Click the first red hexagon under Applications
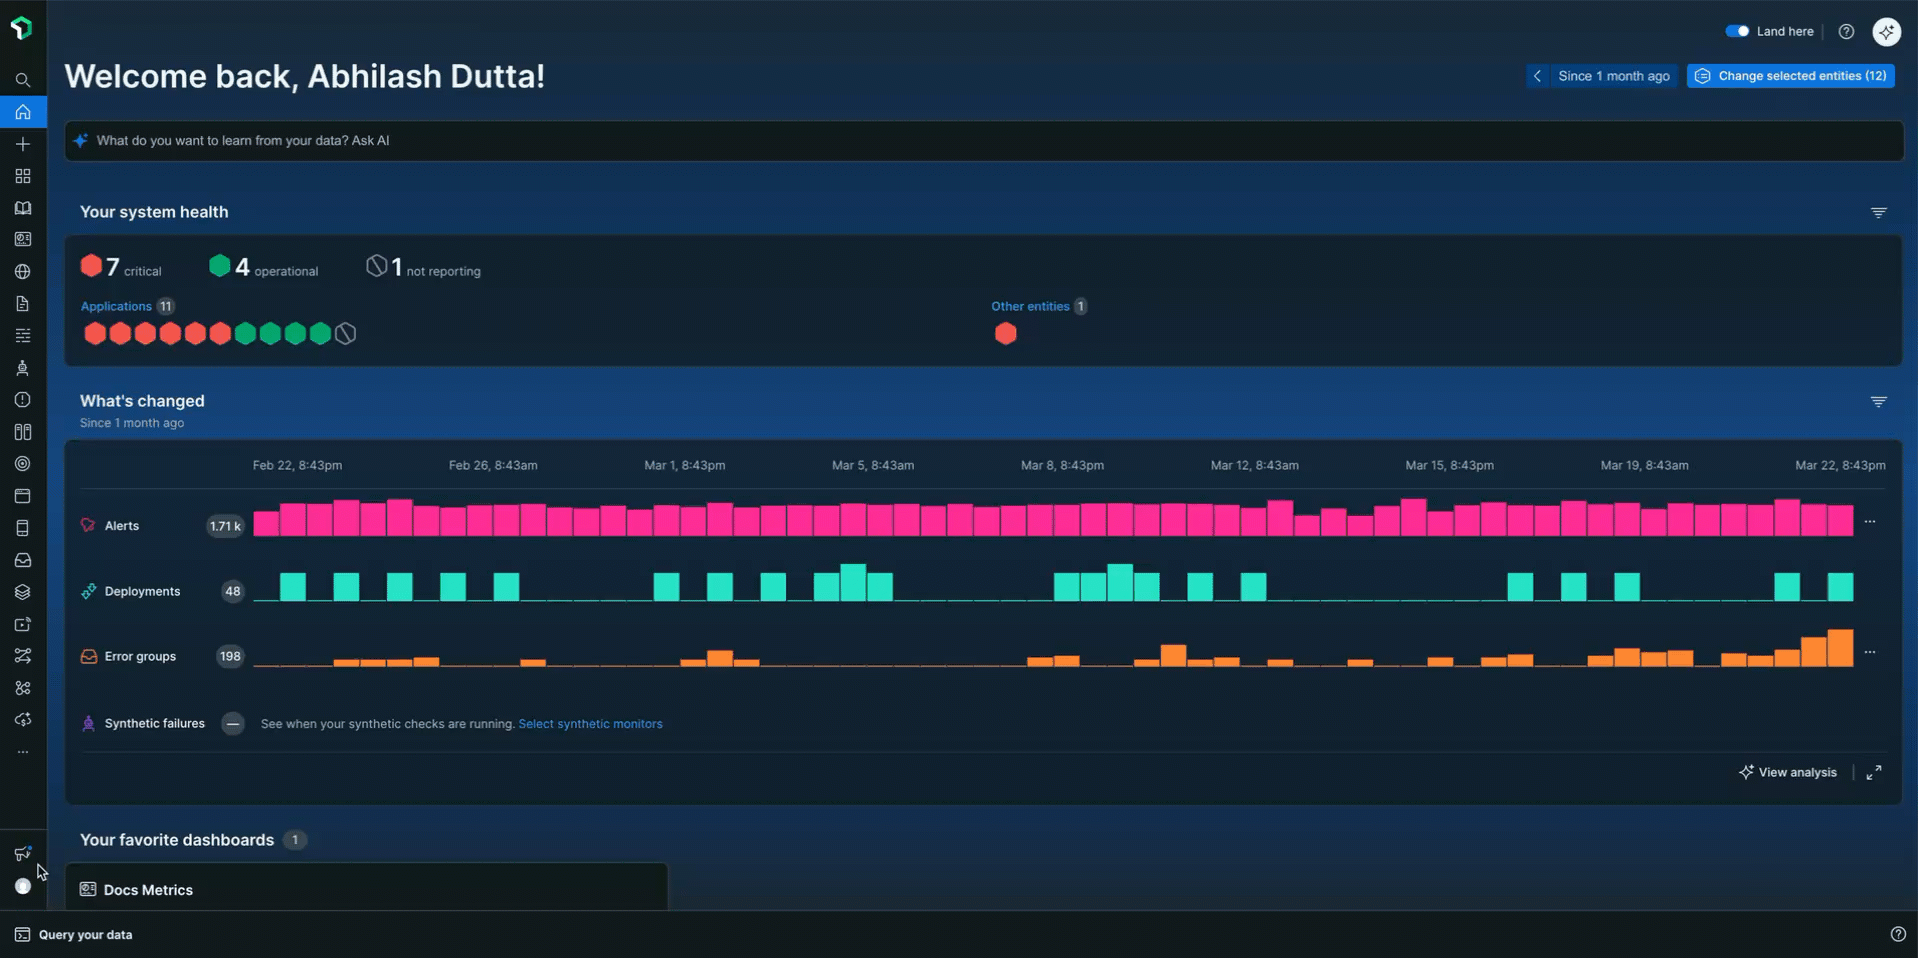The image size is (1918, 958). pyautogui.click(x=94, y=333)
